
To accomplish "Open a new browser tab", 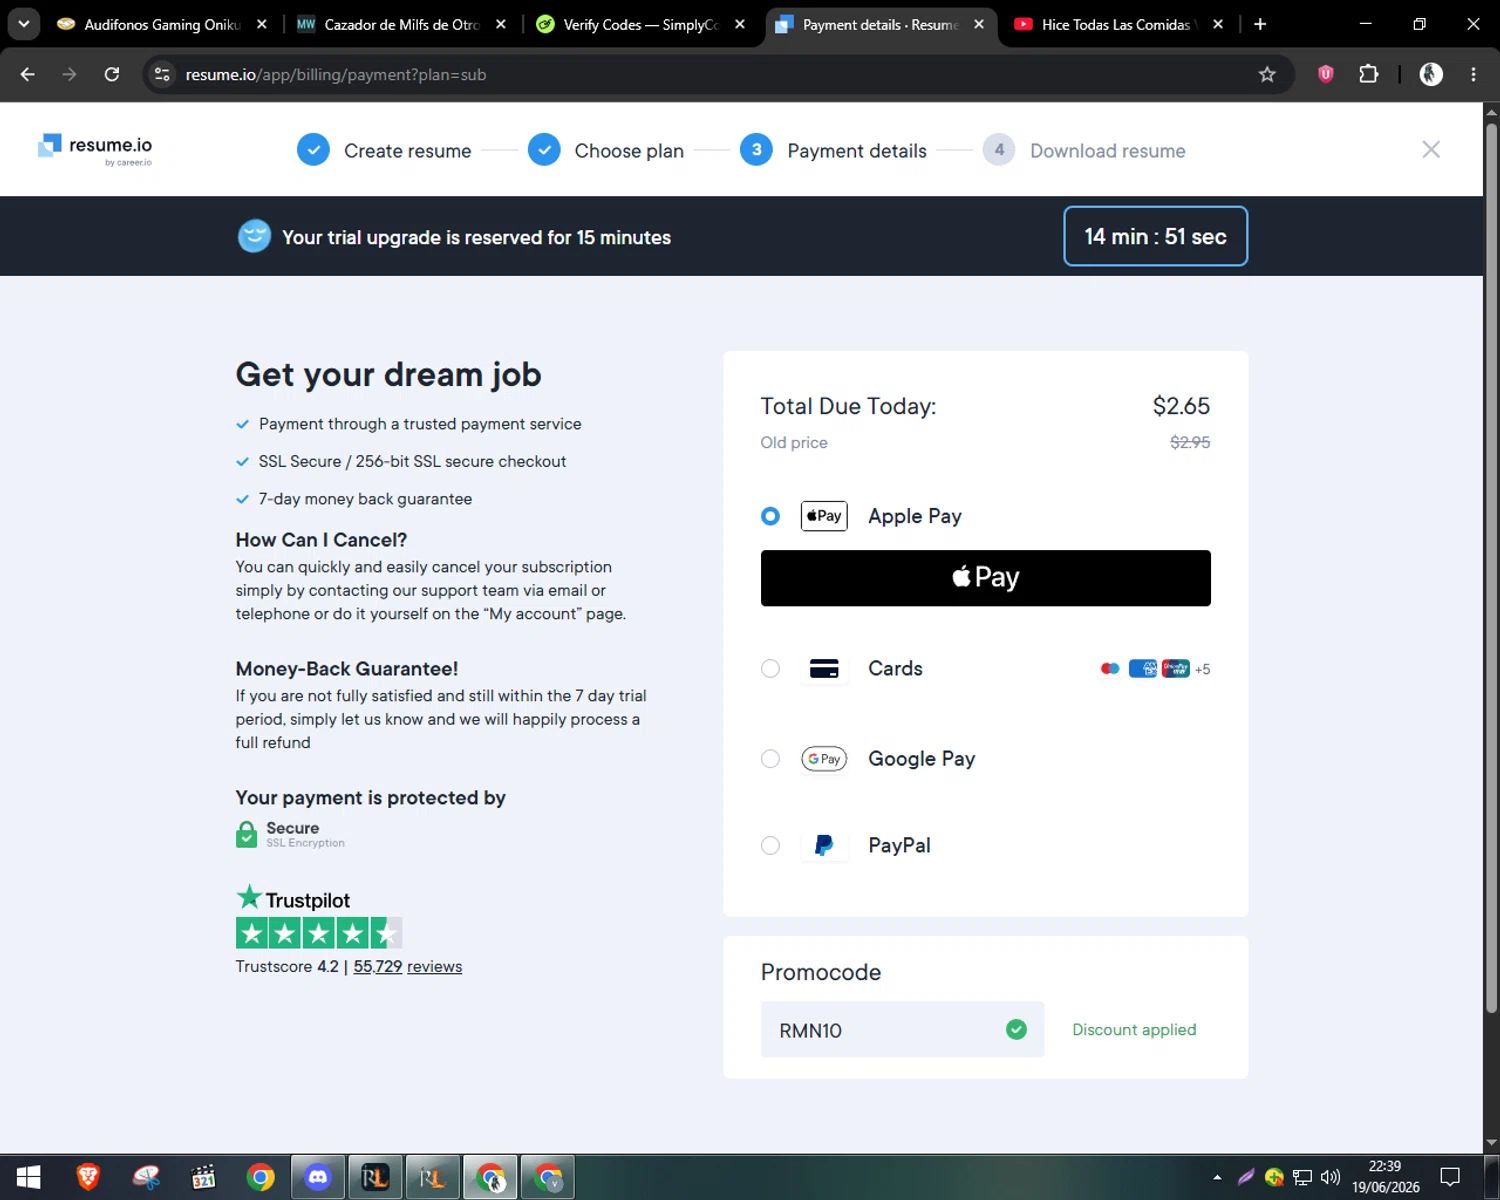I will click(1260, 24).
